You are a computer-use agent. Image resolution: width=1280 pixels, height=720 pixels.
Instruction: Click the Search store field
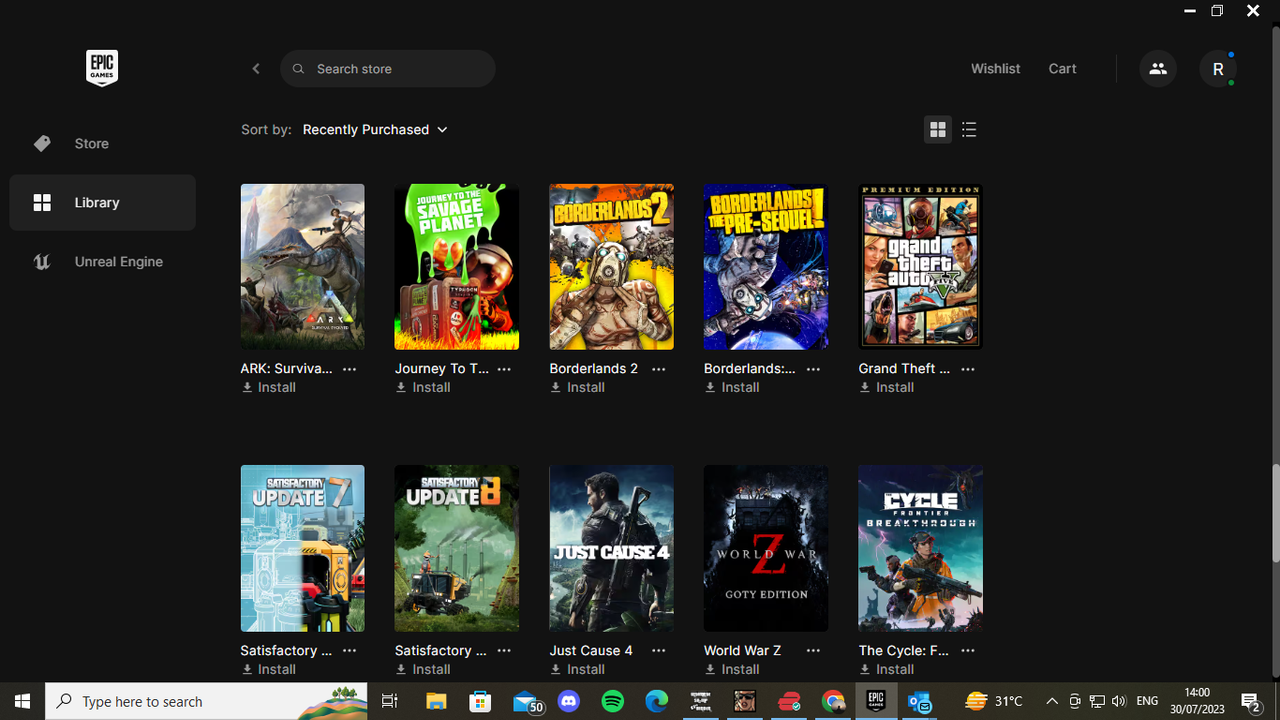(x=388, y=69)
